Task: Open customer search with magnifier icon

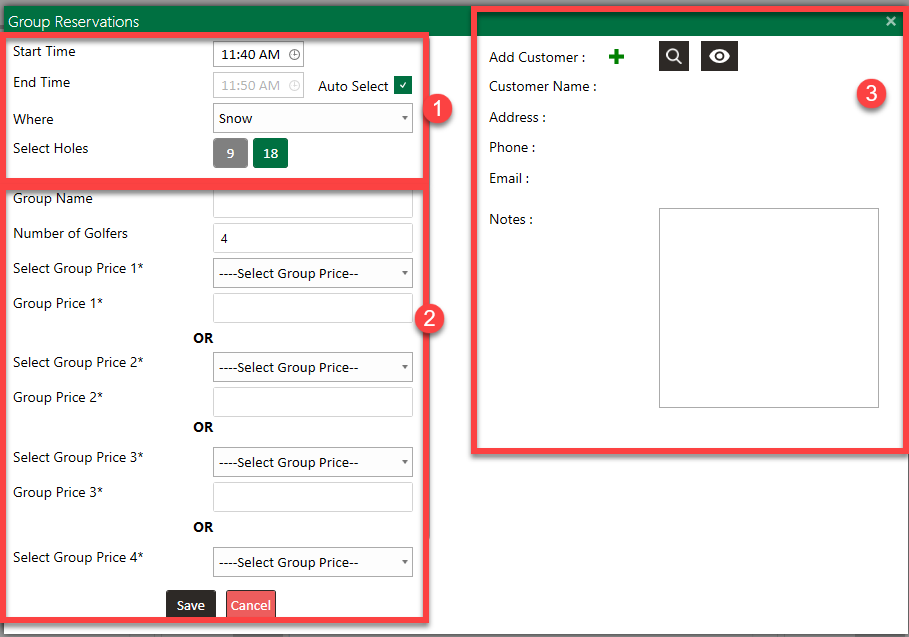Action: click(x=674, y=57)
